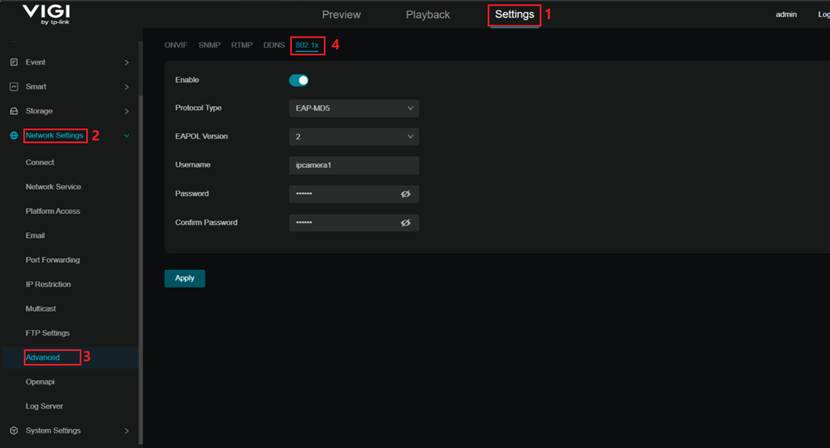Viewport: 830px width, 448px height.
Task: Toggle the 802.1x Enable switch
Action: [299, 80]
